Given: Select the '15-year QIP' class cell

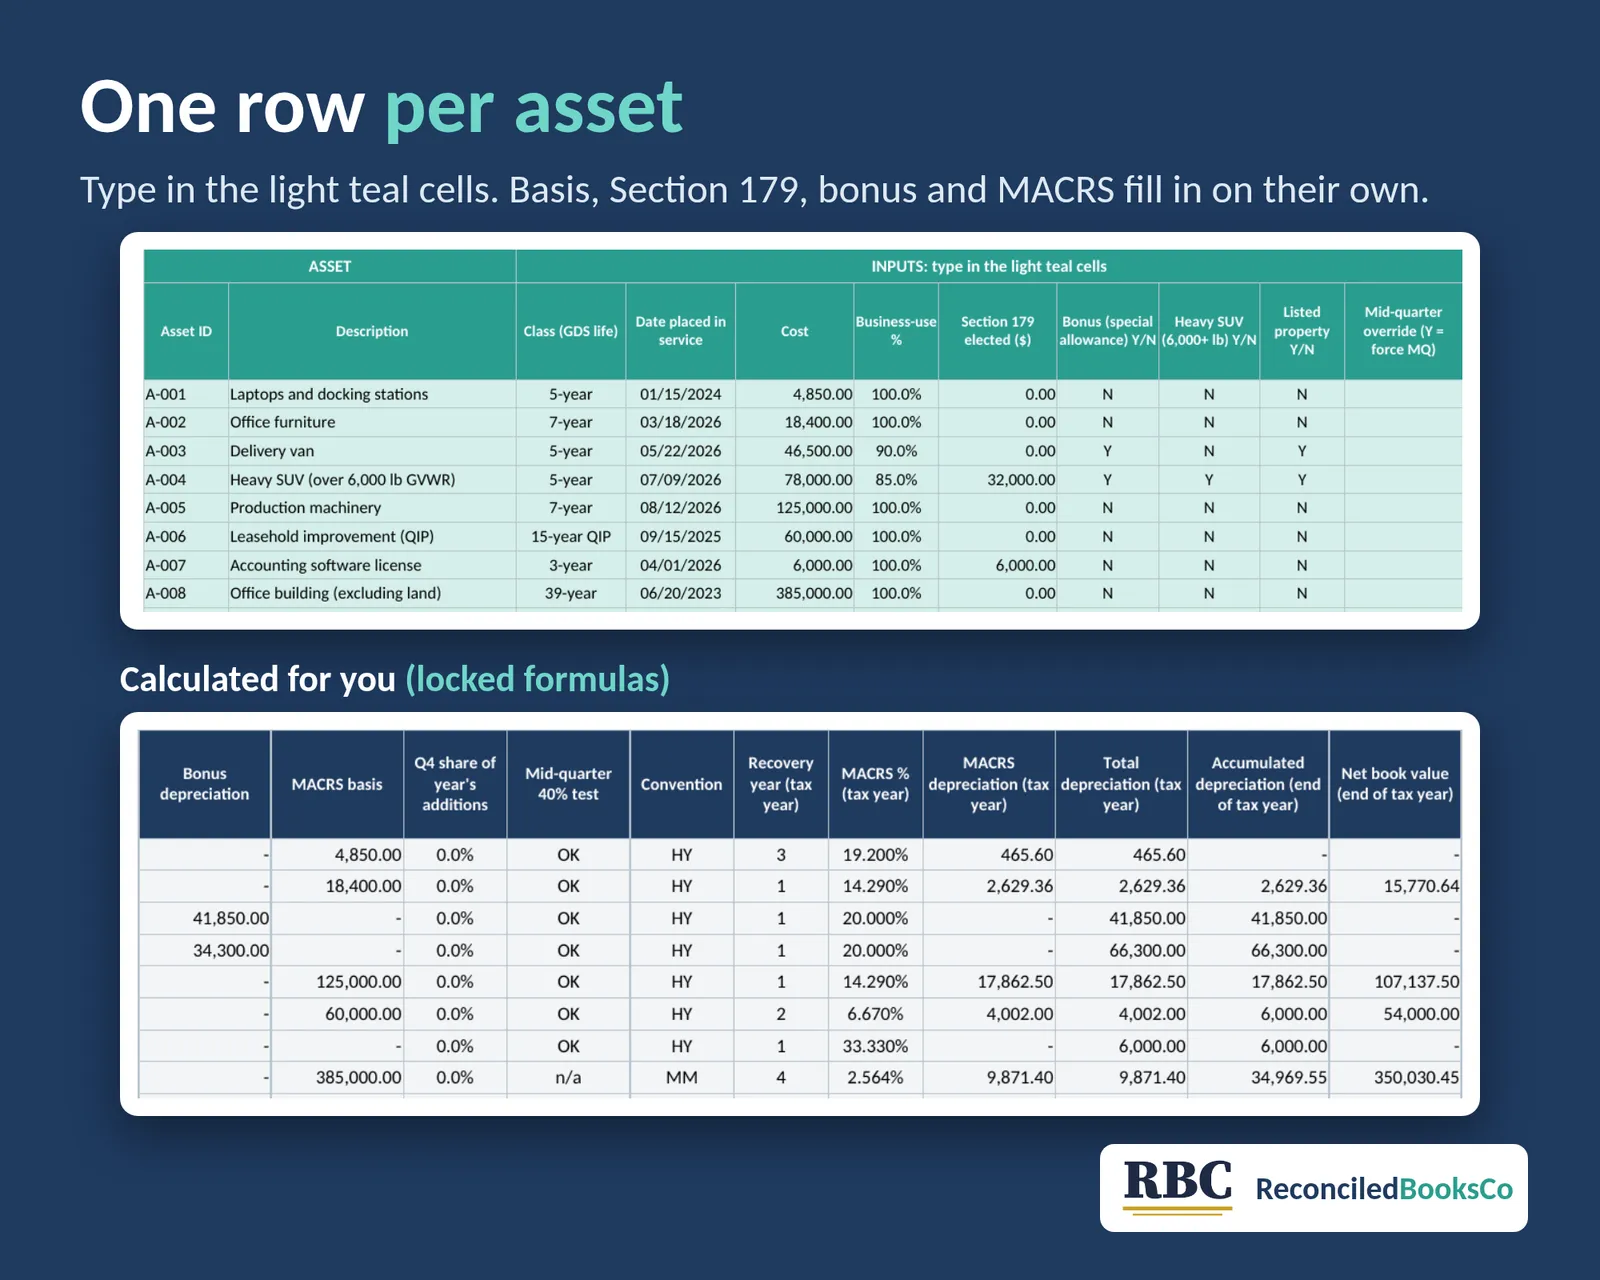Looking at the screenshot, I should coord(571,537).
